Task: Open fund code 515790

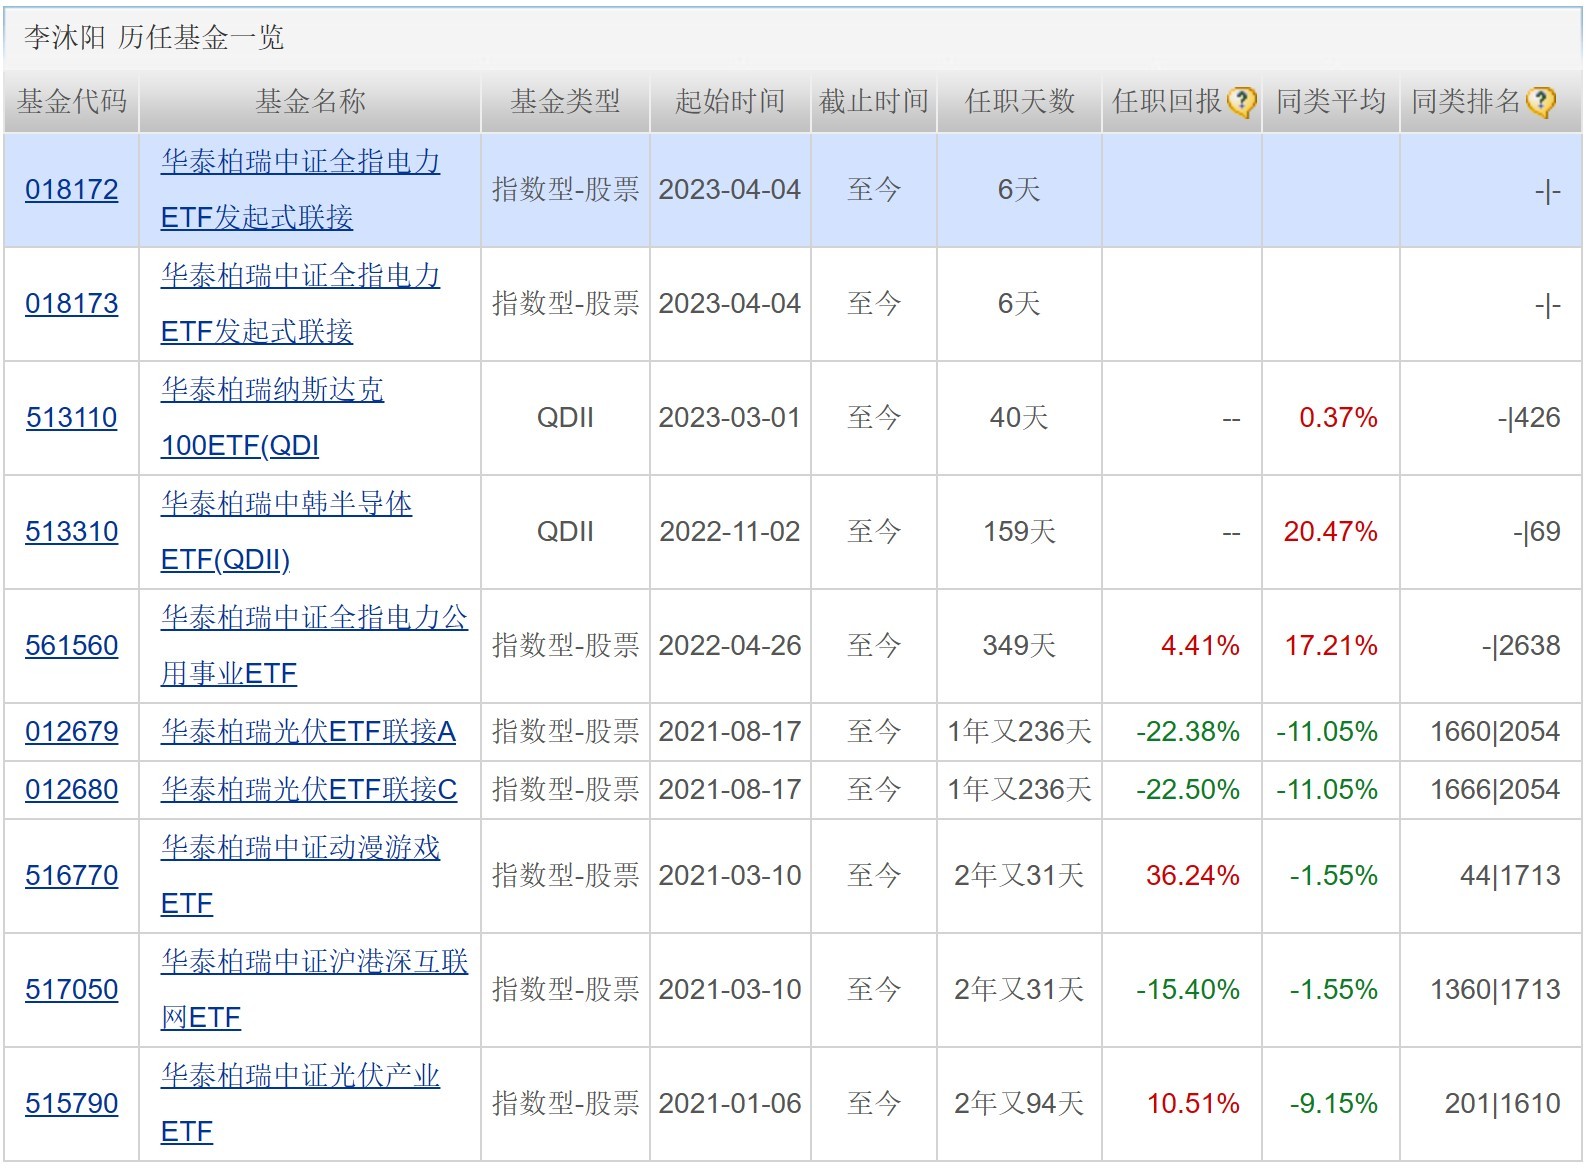Action: pos(72,1104)
